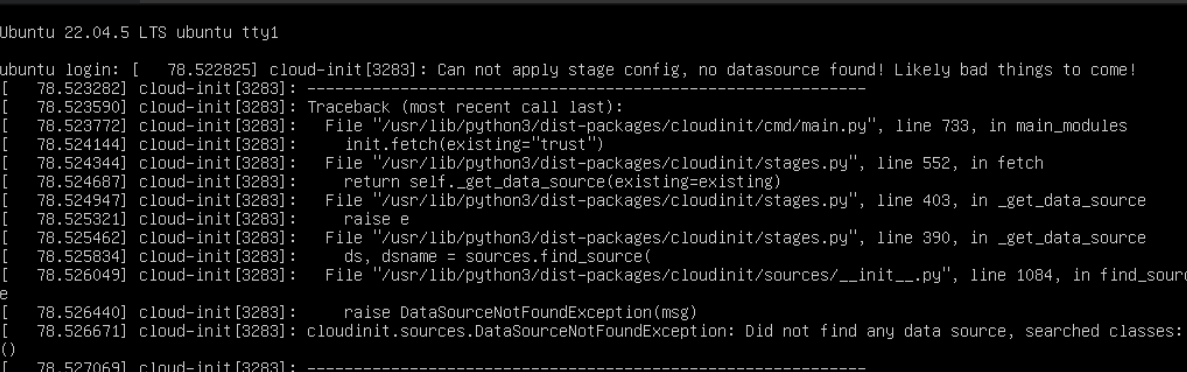1187x372 pixels.
Task: Click the 'Likely bad things to come!' message
Action: click(1015, 70)
